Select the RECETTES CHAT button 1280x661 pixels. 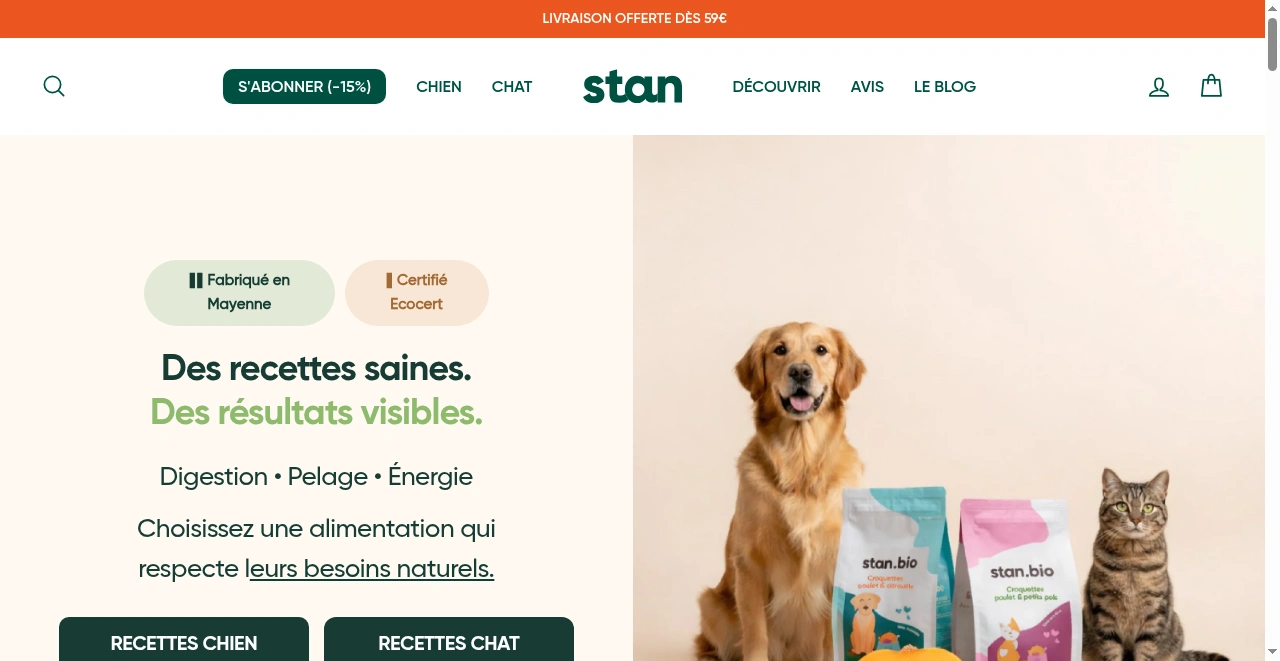(x=449, y=639)
